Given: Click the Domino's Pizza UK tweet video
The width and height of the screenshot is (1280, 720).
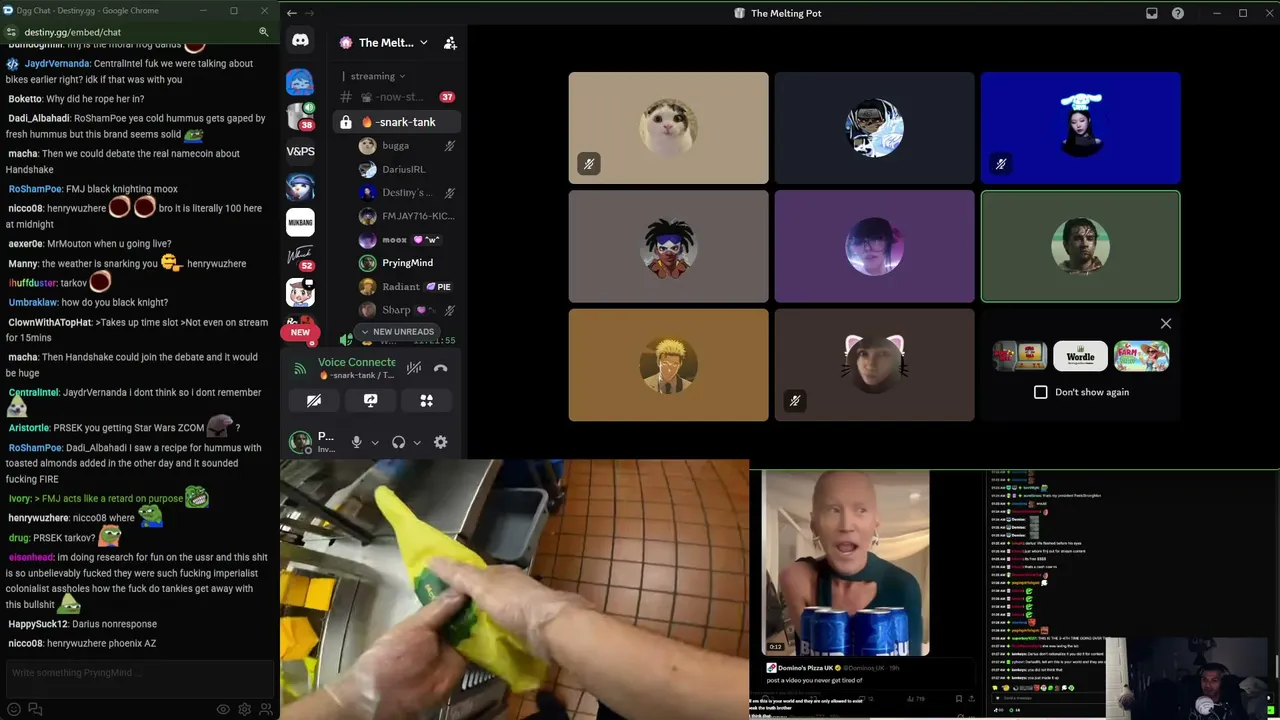Looking at the screenshot, I should click(846, 564).
